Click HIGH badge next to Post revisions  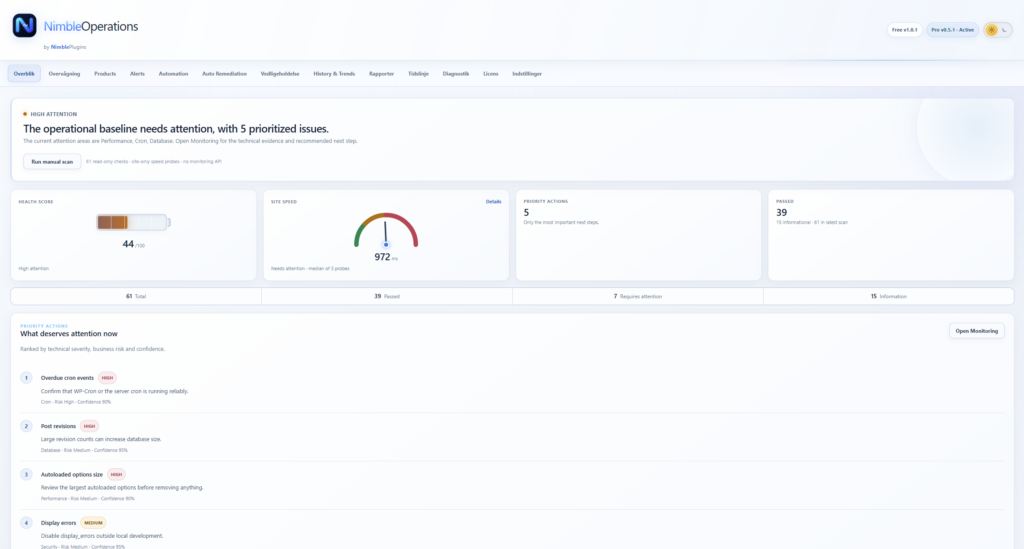(x=89, y=426)
